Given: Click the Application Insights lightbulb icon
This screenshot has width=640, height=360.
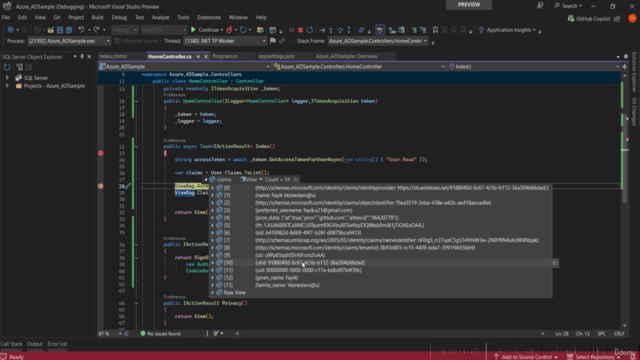Looking at the screenshot, I should [x=481, y=30].
